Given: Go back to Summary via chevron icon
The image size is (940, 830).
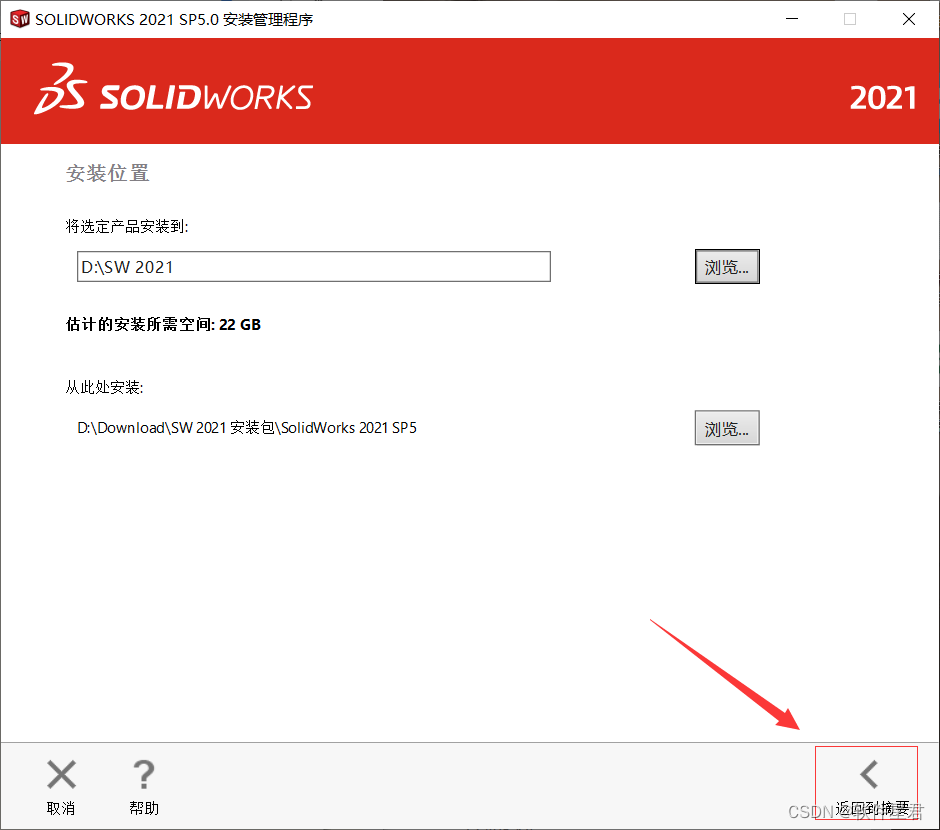Looking at the screenshot, I should coord(869,774).
